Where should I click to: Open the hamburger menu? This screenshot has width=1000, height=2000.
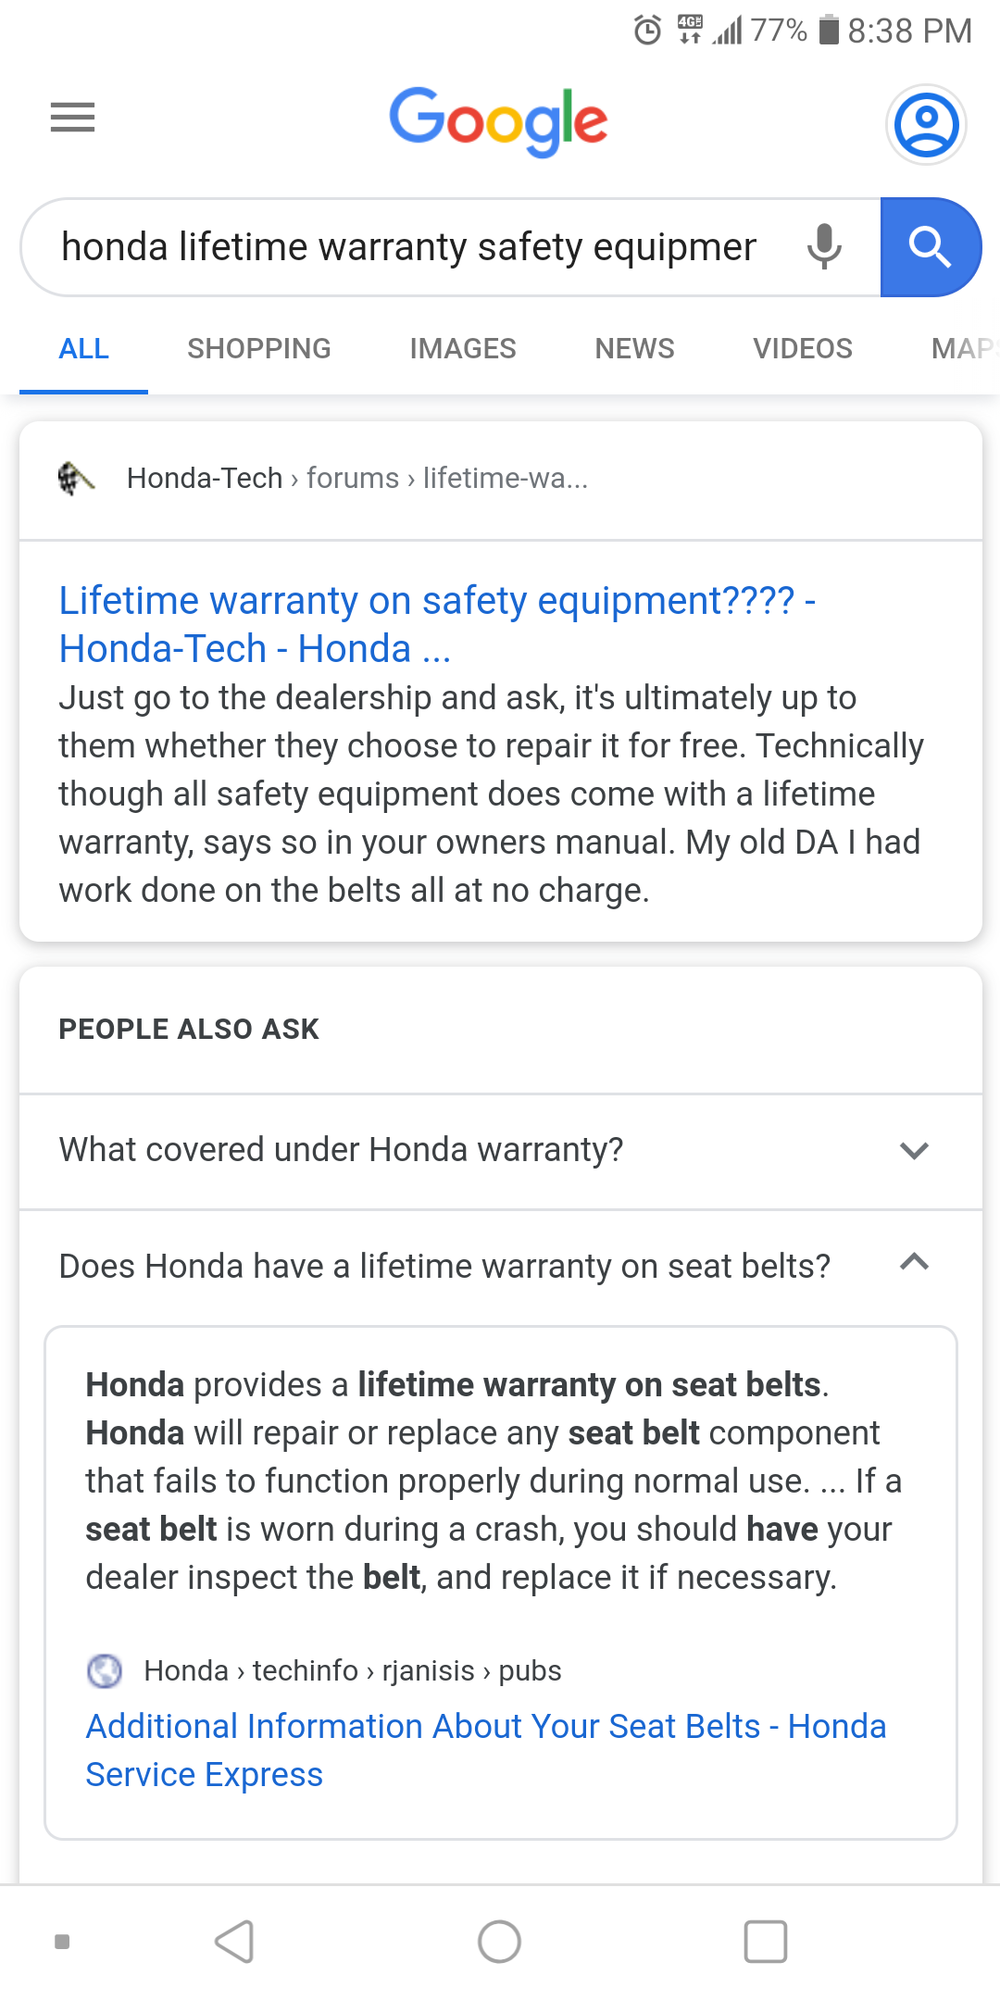coord(73,118)
